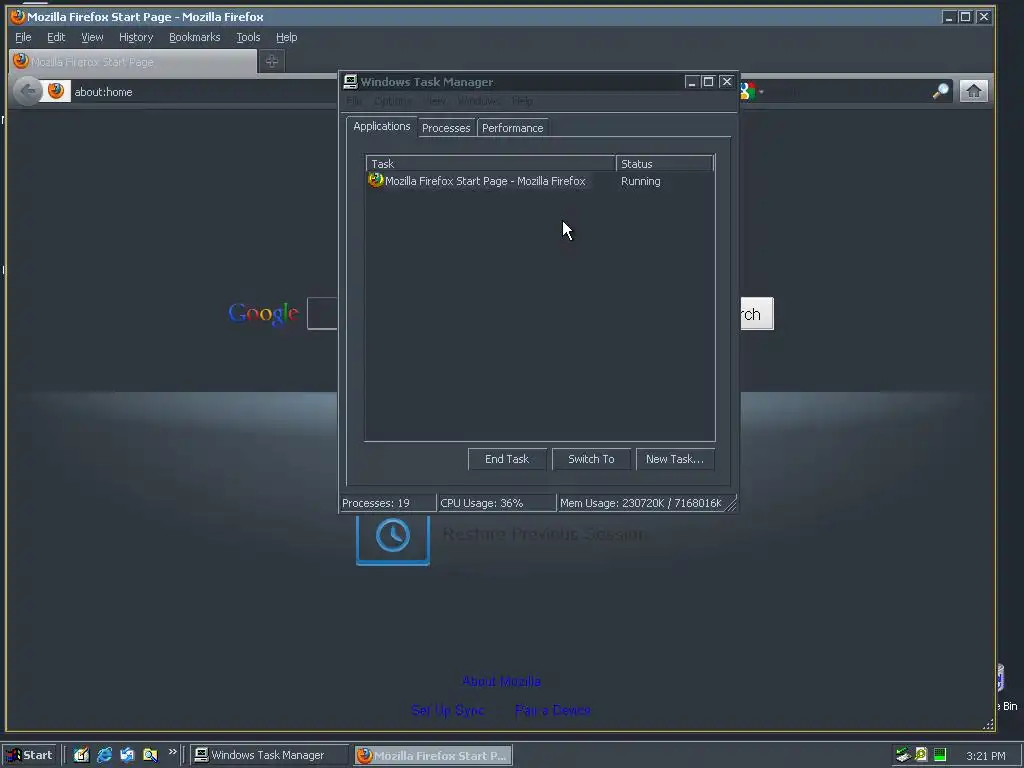Click the Firefox back arrow button
The height and width of the screenshot is (768, 1024).
27,91
